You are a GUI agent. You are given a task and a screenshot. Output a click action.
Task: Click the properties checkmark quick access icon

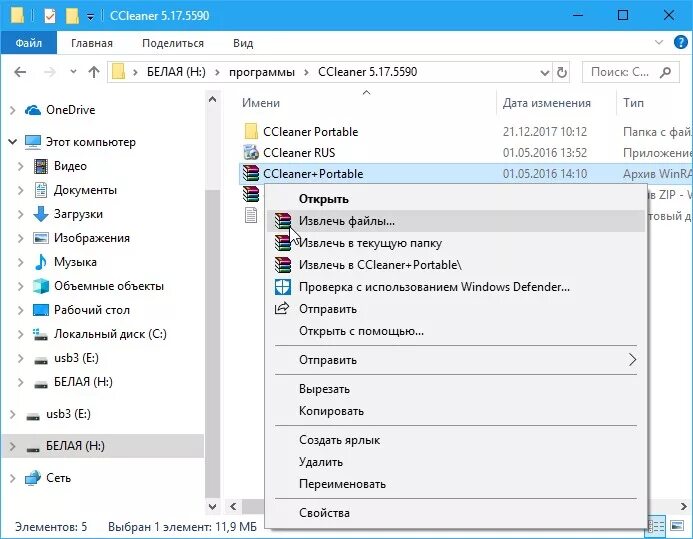(50, 16)
